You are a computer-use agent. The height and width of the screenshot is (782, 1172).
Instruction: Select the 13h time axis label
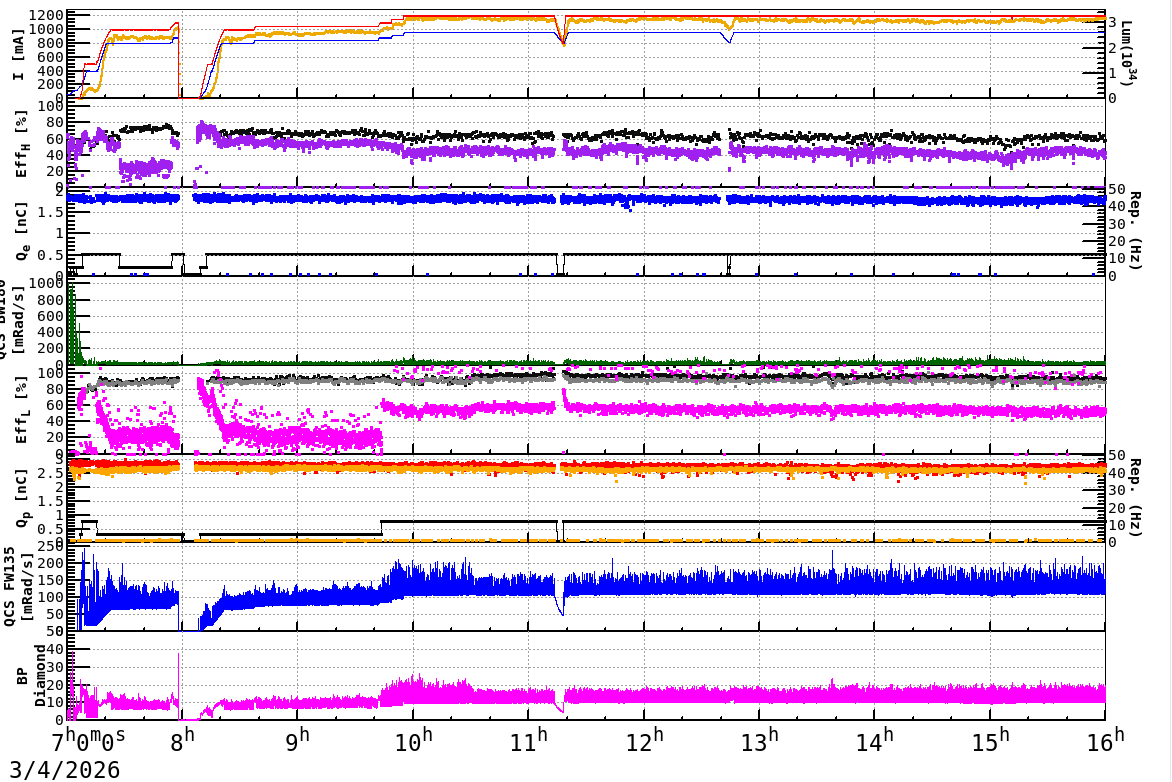(759, 740)
